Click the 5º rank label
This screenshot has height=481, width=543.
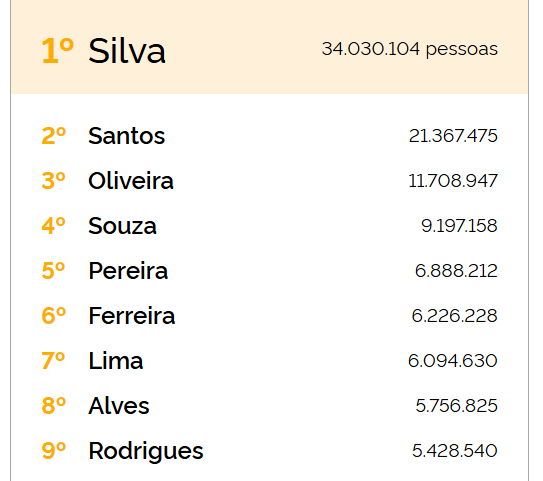54,270
